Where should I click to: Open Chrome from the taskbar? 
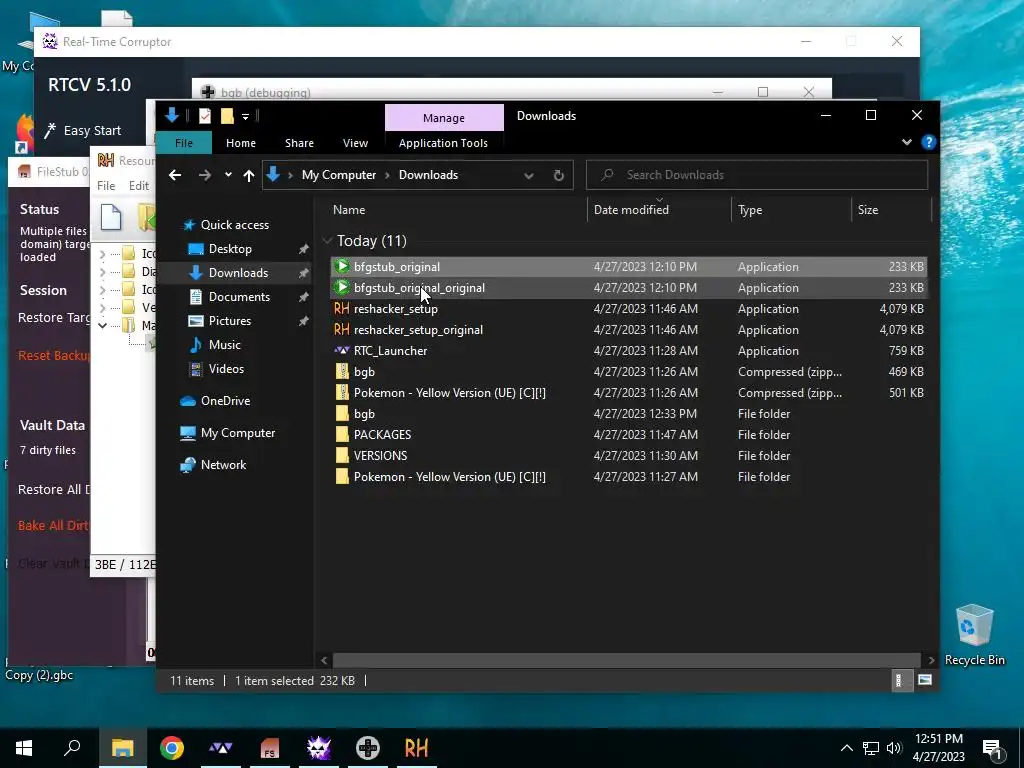[172, 748]
